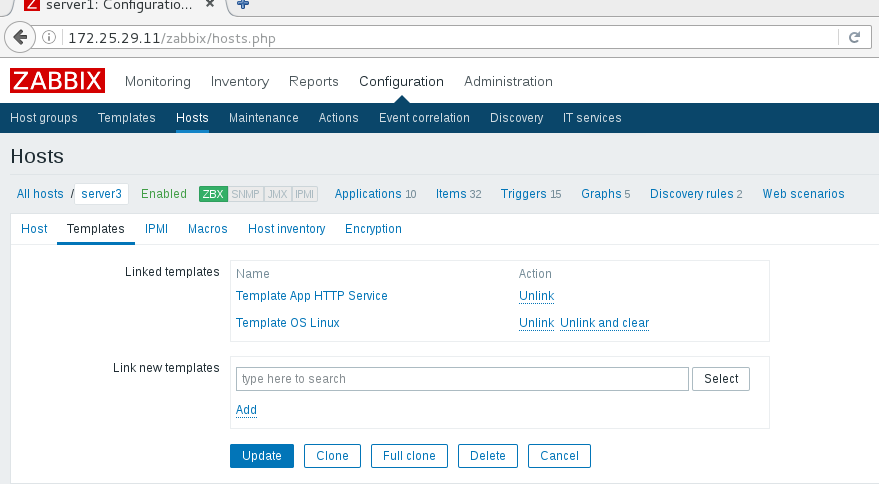Click the browser back arrow button
879x484 pixels.
tap(20, 38)
